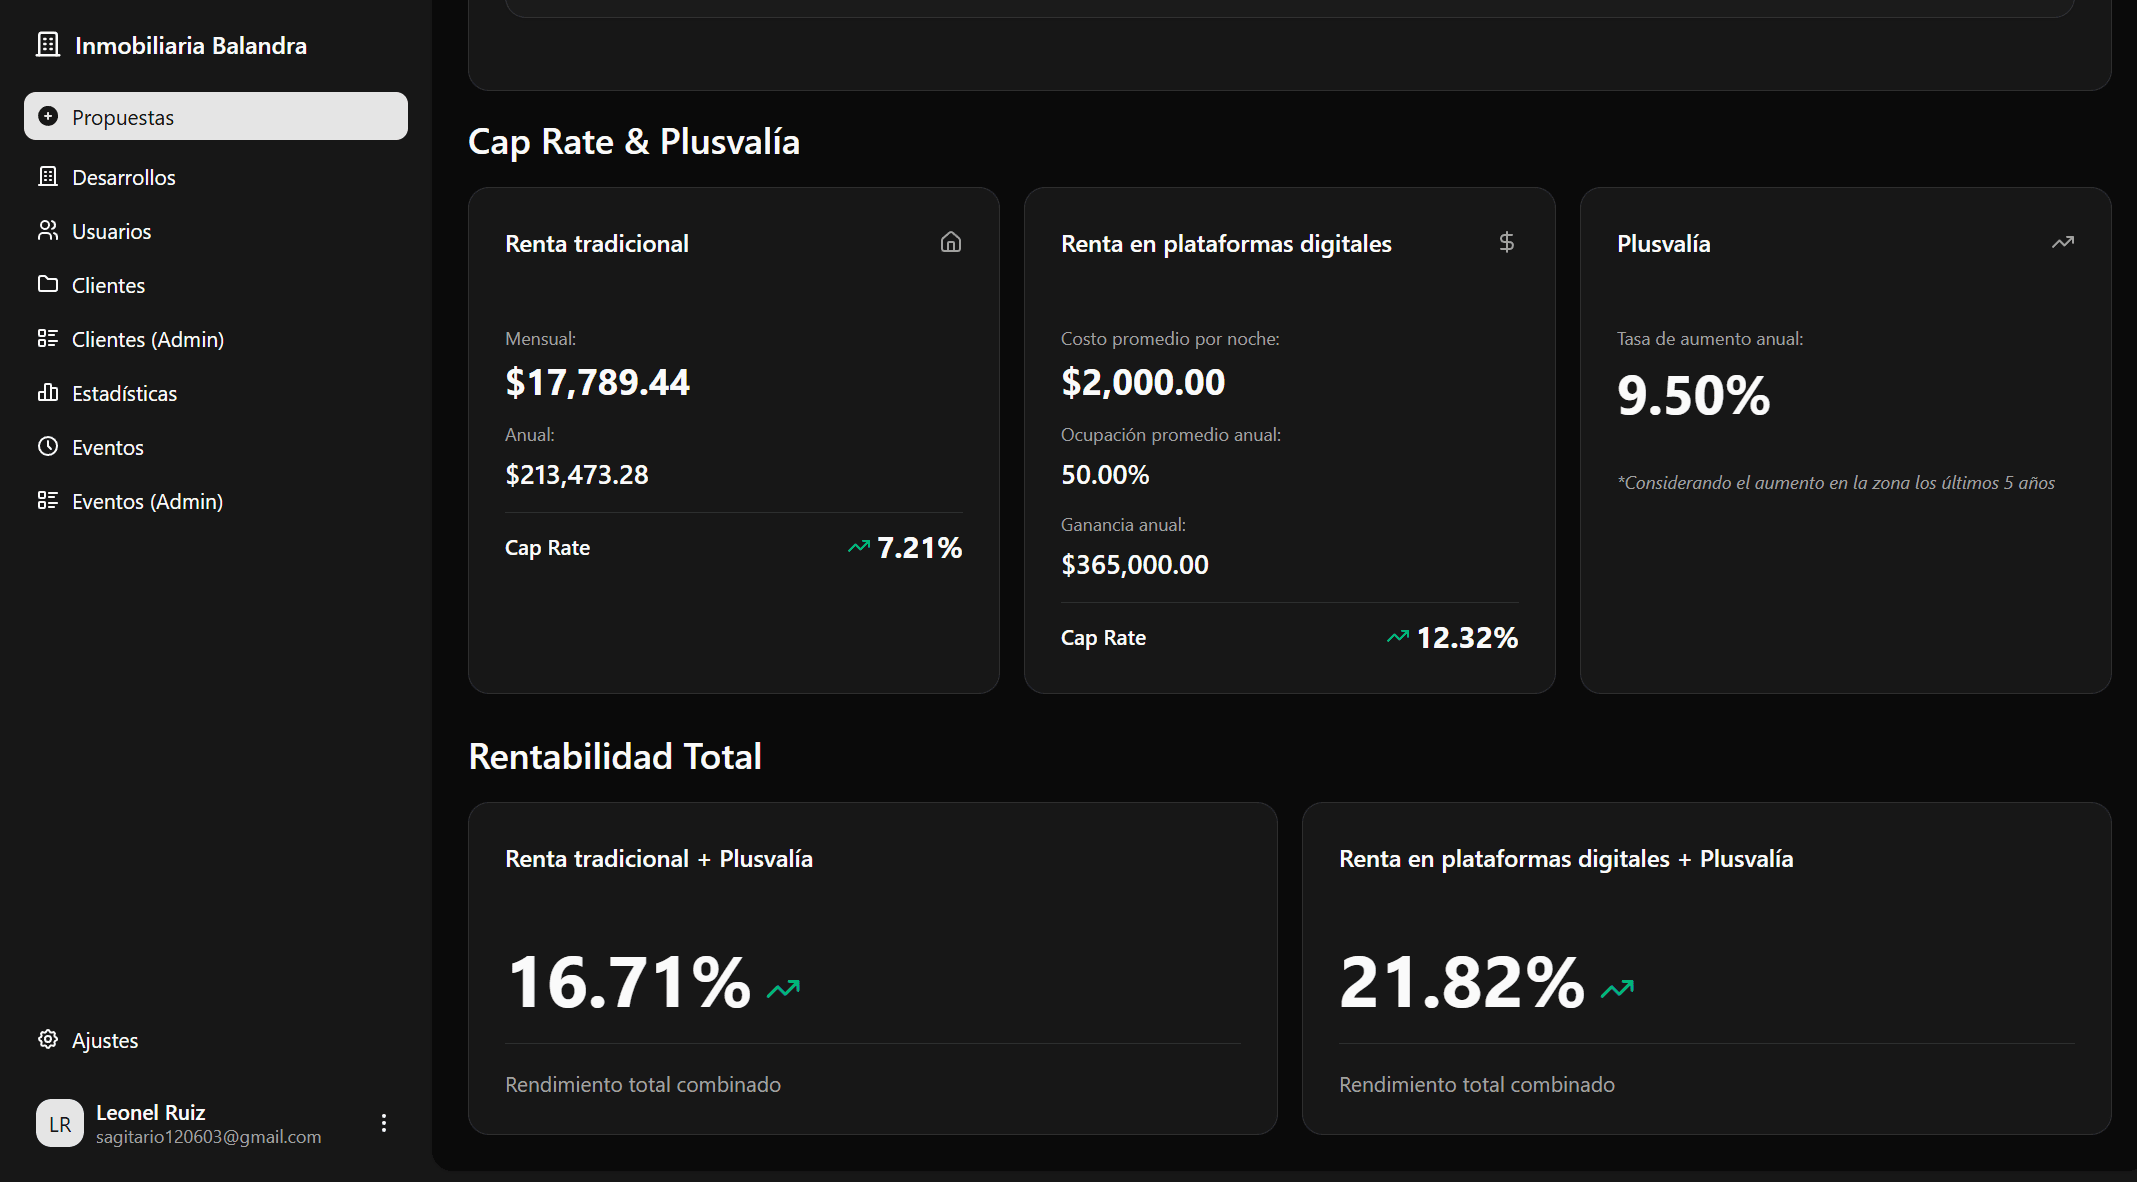Click the green trend arrow beside 21.82%
Image resolution: width=2137 pixels, height=1182 pixels.
(x=1617, y=989)
